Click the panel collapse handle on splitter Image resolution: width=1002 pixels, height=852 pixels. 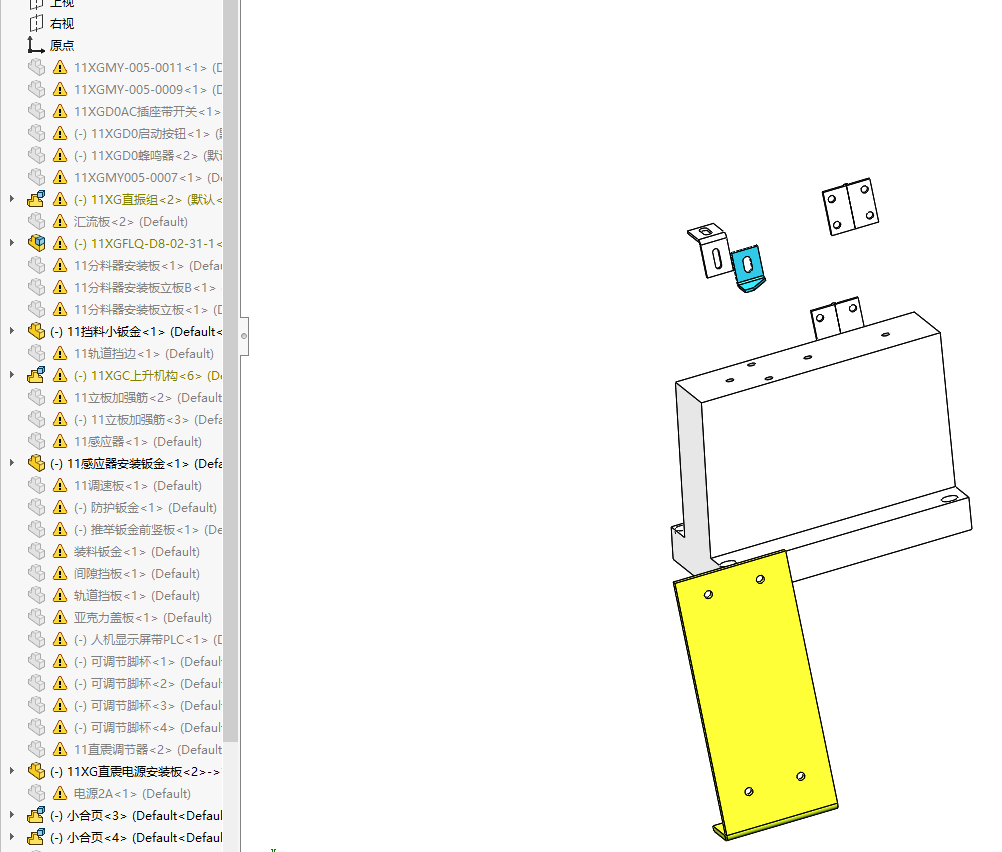click(244, 336)
